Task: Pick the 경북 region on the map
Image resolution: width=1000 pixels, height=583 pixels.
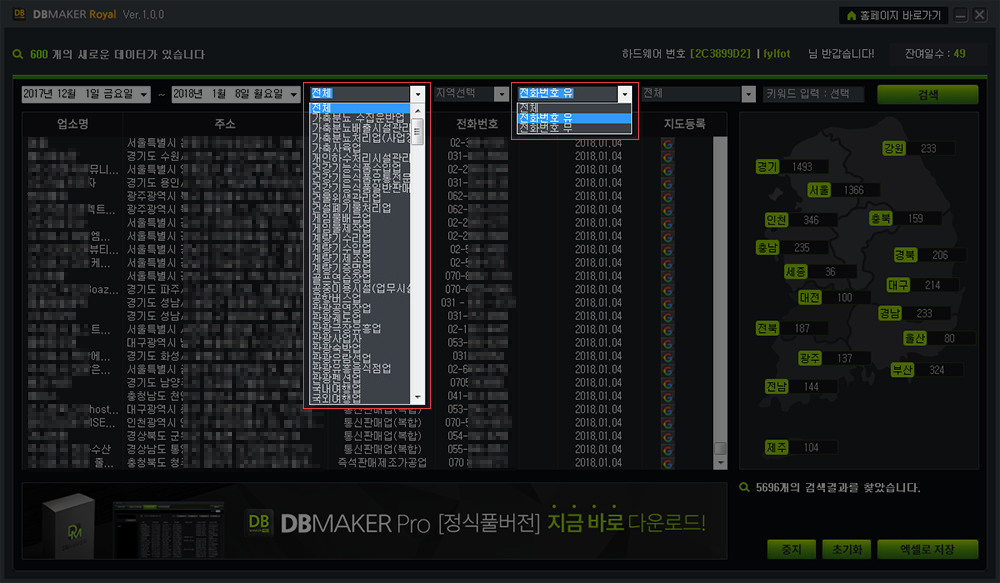Action: 905,255
